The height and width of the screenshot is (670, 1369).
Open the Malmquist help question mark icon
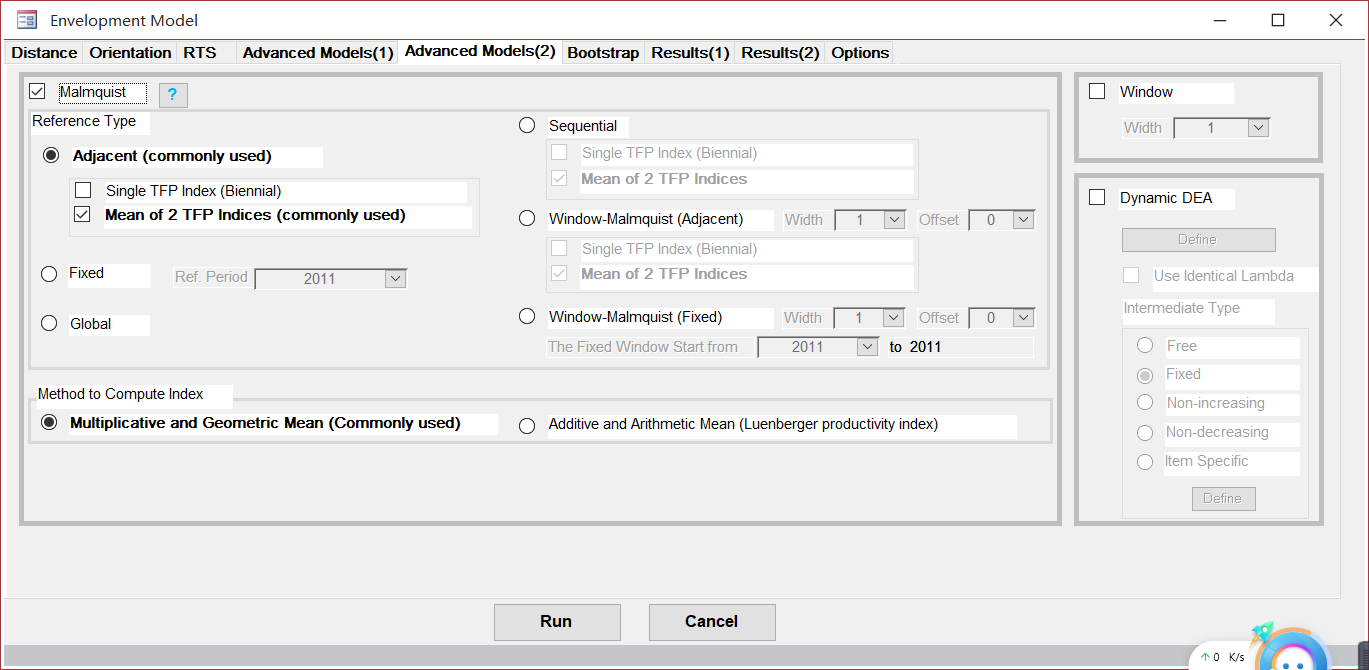pyautogui.click(x=173, y=95)
